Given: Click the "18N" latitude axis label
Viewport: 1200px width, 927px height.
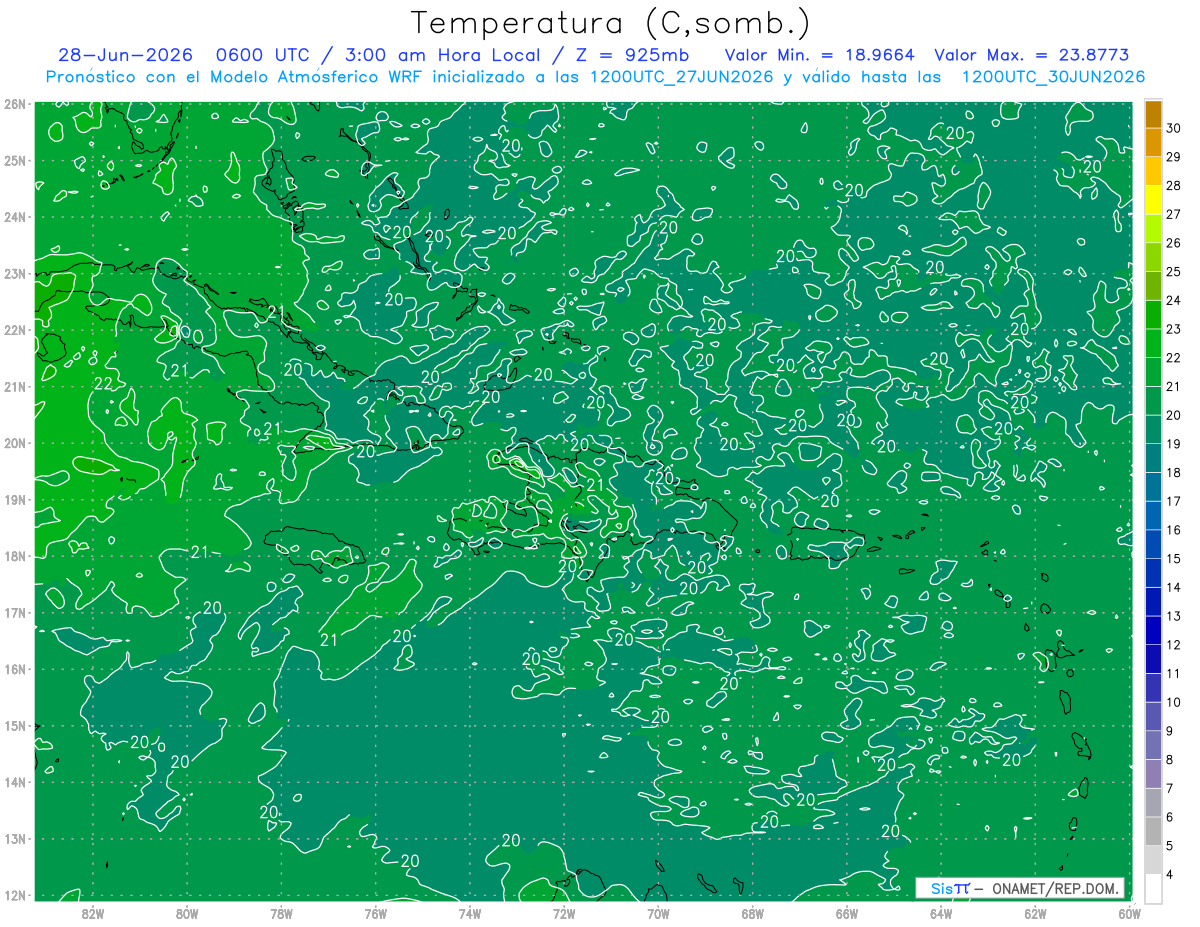Looking at the screenshot, I should [x=15, y=556].
